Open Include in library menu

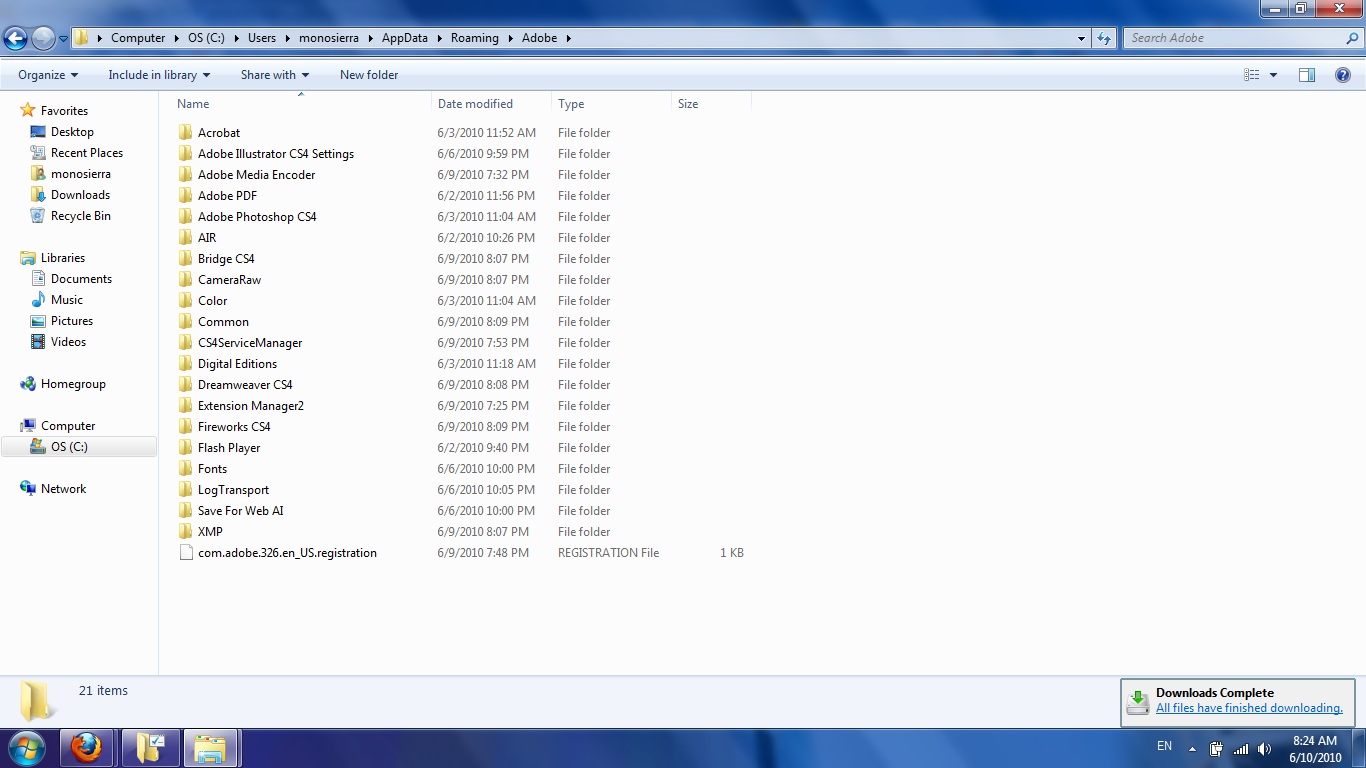point(159,75)
